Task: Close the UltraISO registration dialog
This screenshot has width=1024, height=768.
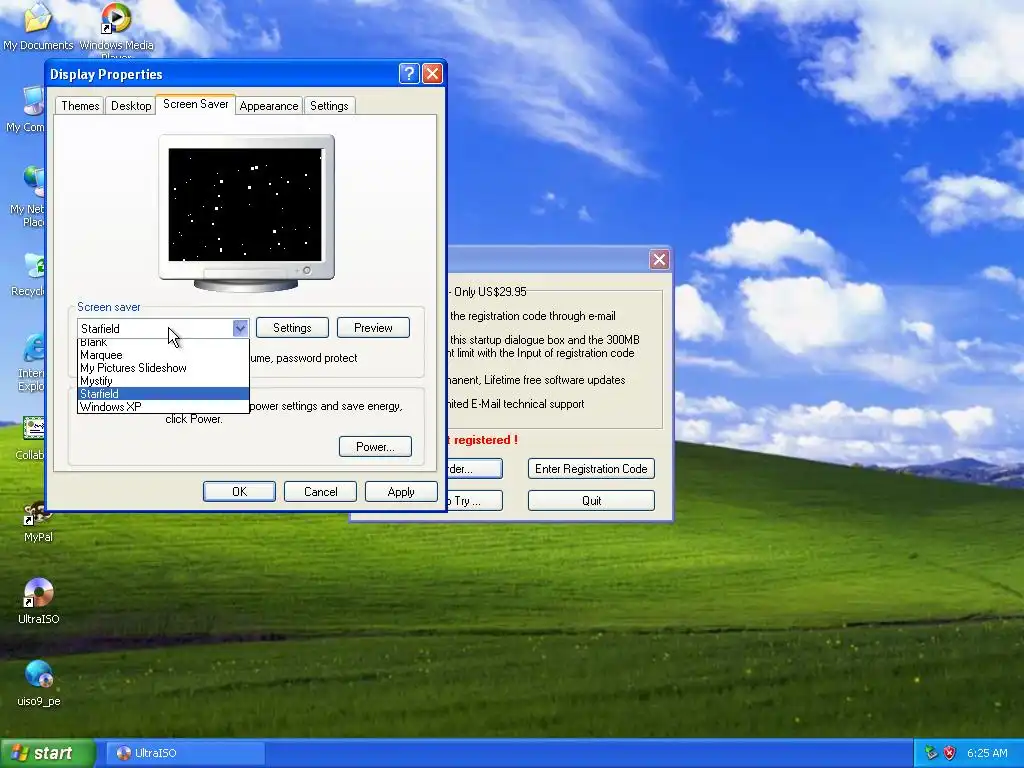Action: [x=659, y=260]
